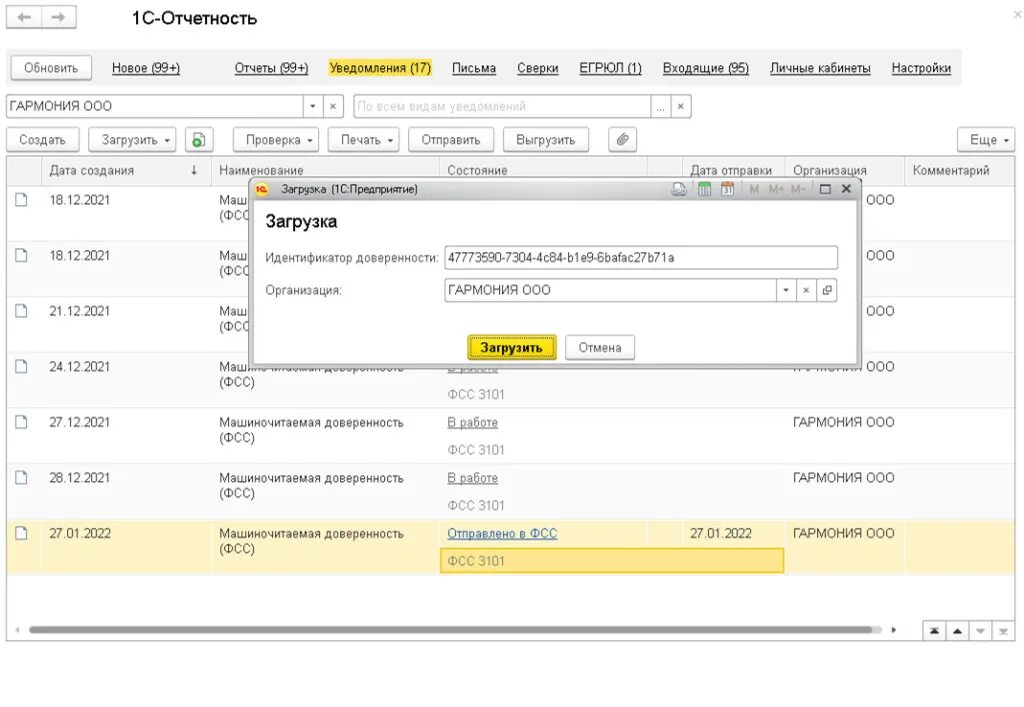Confirm with the yellow Загрузить button
This screenshot has height=707, width=1024.
pyautogui.click(x=511, y=347)
